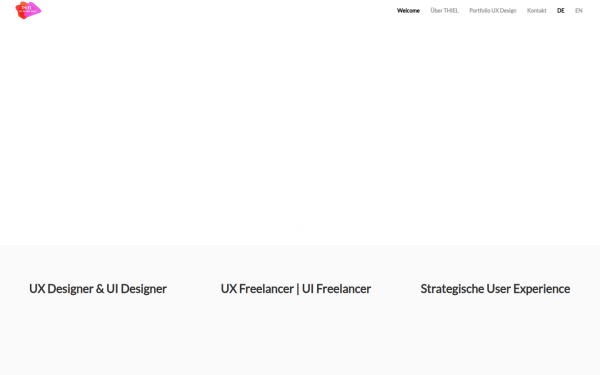Choose English with the EN link
600x375 pixels.
[x=579, y=11]
